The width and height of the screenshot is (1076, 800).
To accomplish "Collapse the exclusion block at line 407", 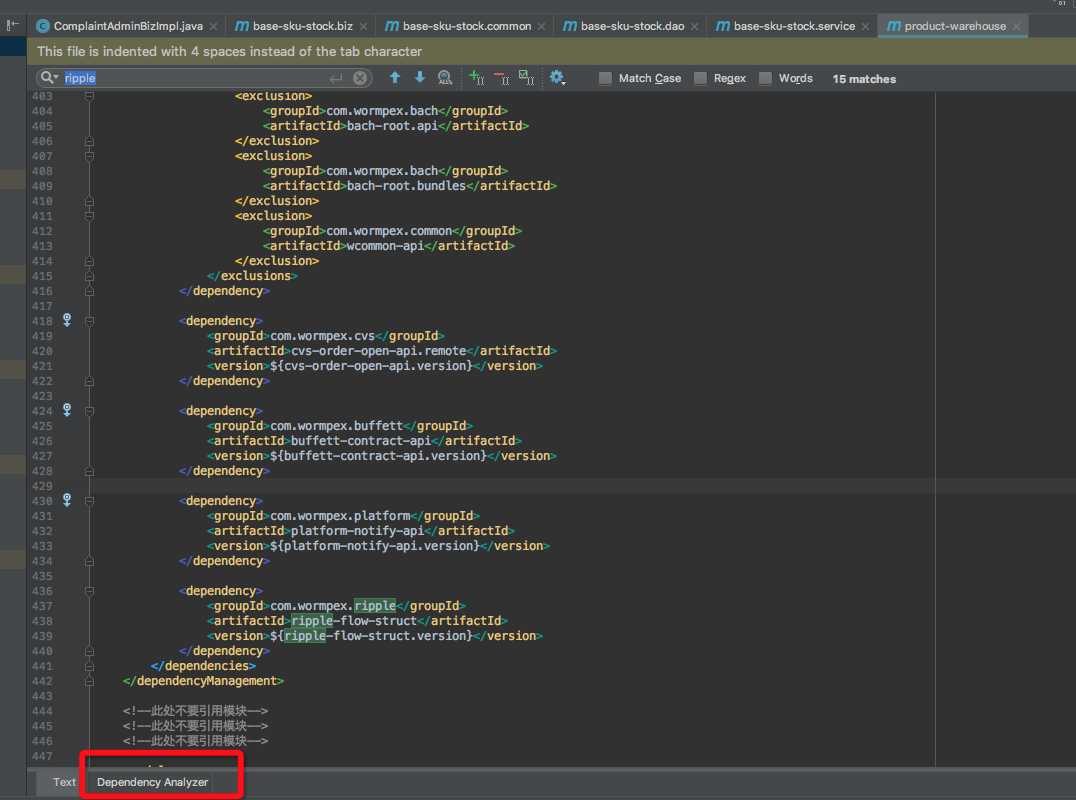I will coord(89,156).
